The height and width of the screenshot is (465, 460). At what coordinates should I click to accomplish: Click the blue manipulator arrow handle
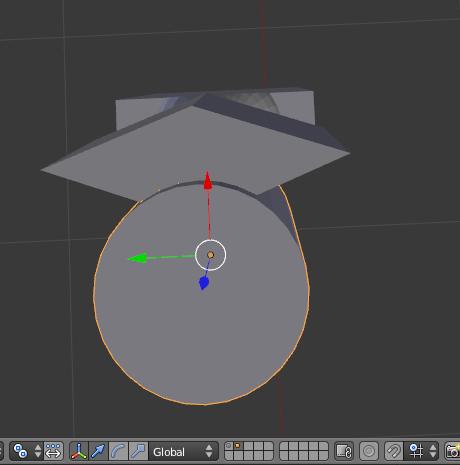coord(204,283)
